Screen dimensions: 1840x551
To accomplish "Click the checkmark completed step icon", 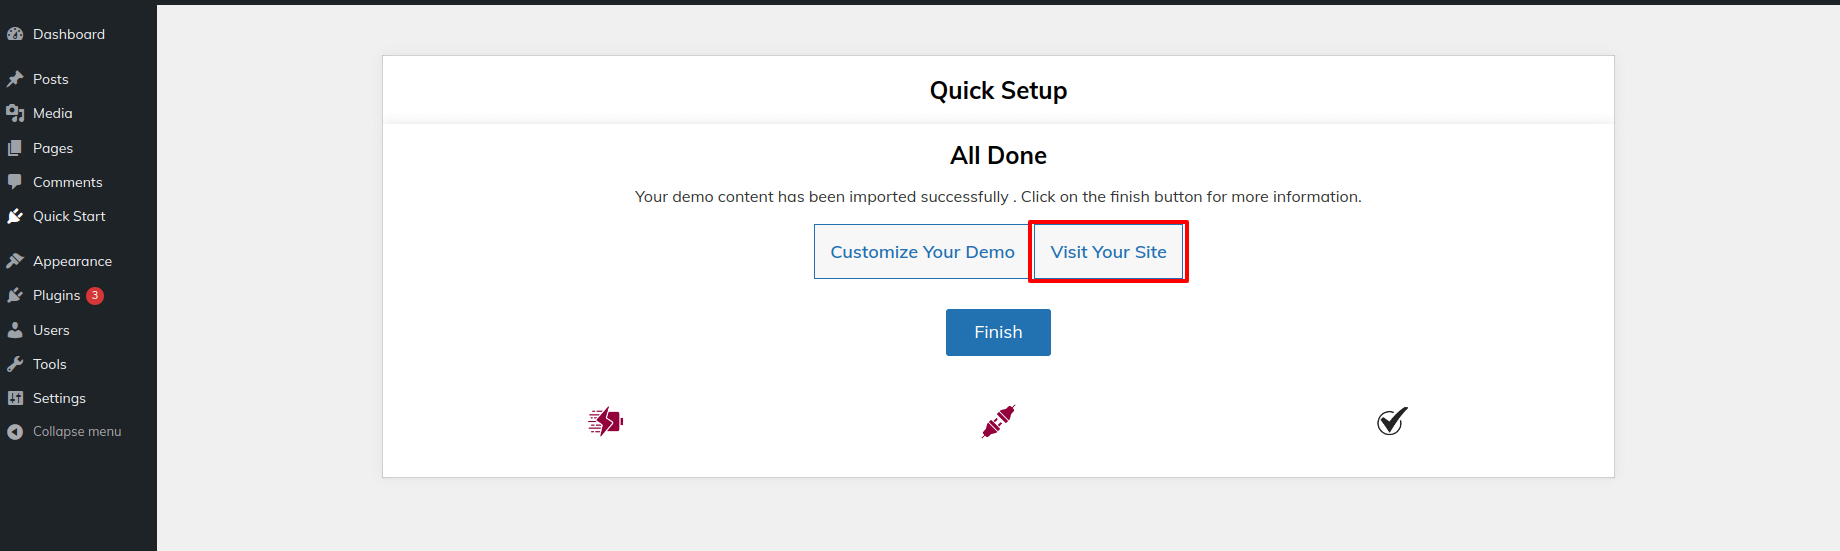I will (1391, 422).
